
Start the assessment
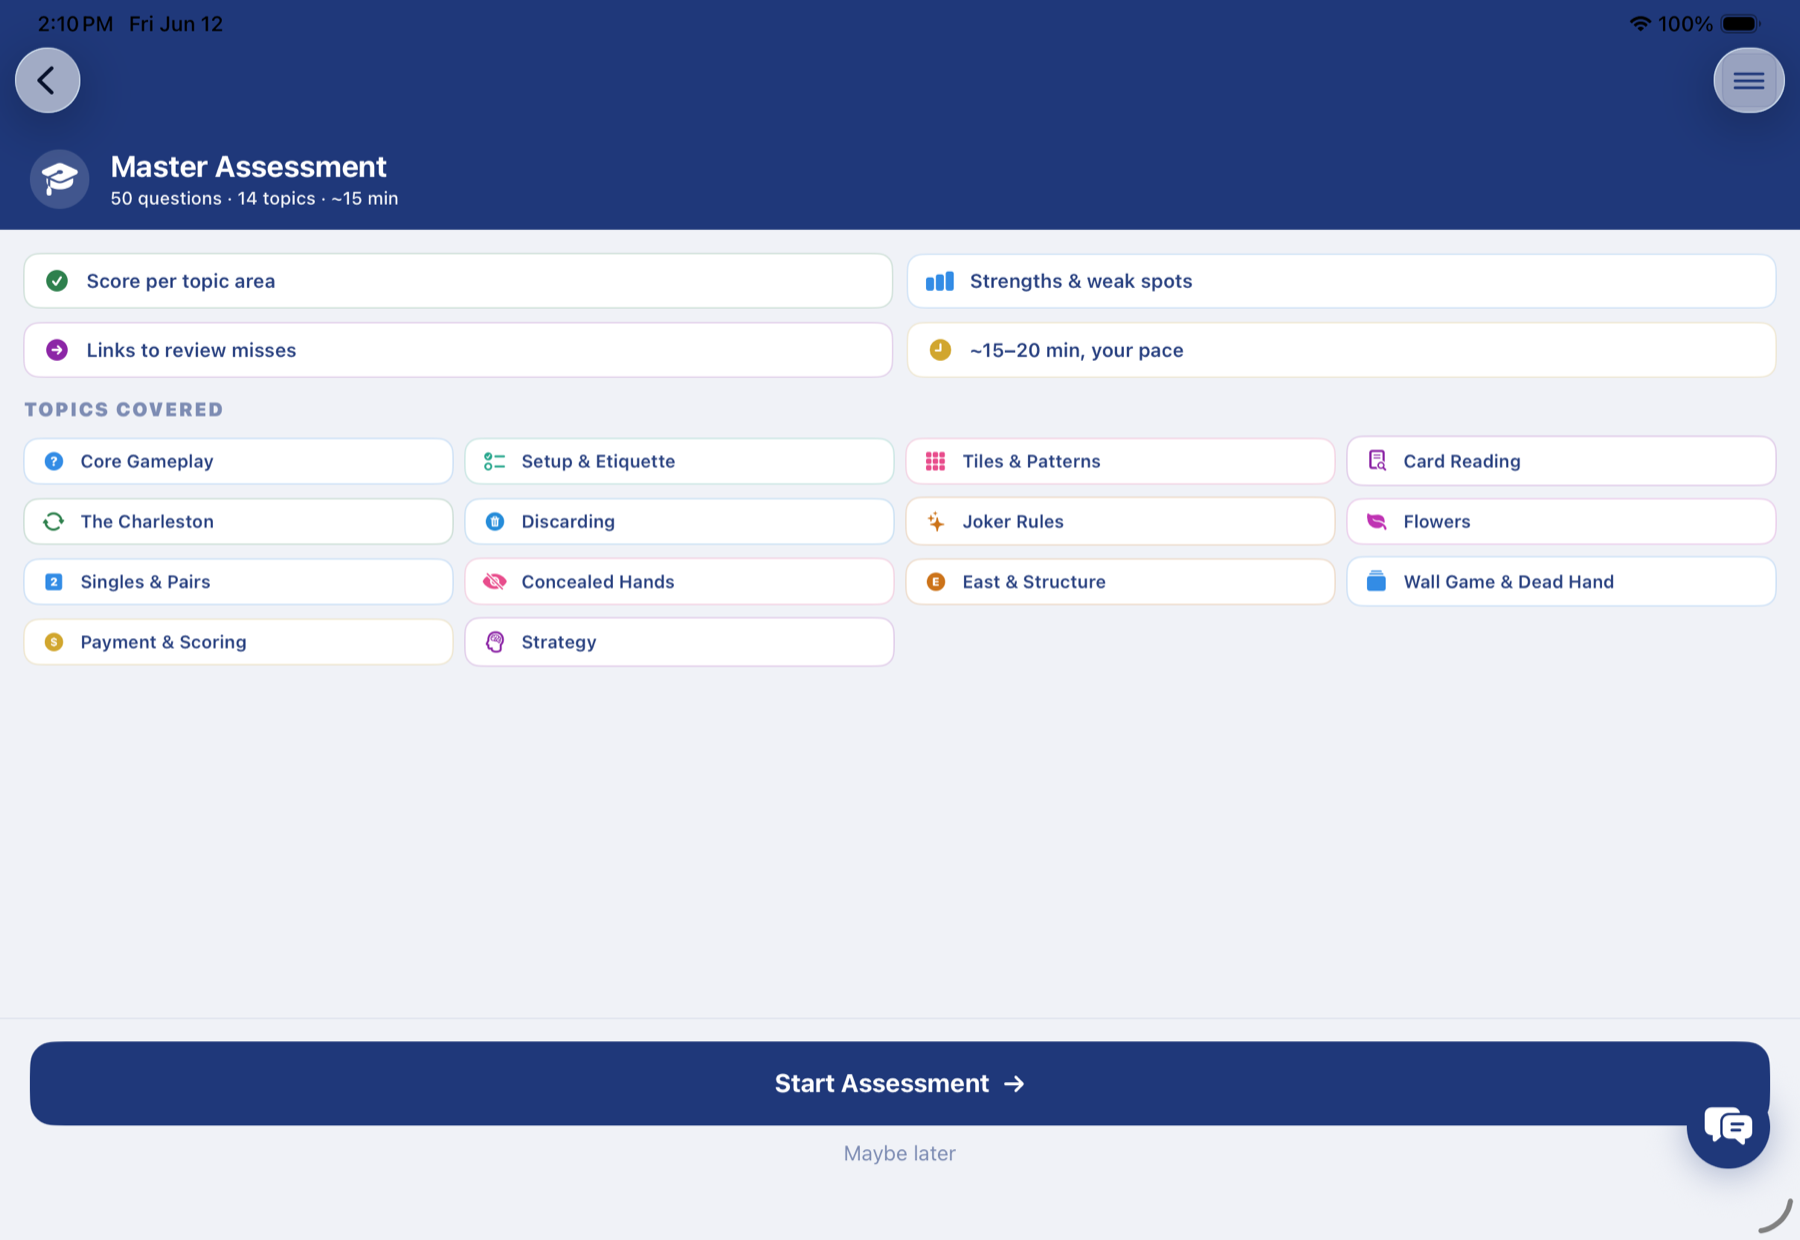coord(900,1083)
